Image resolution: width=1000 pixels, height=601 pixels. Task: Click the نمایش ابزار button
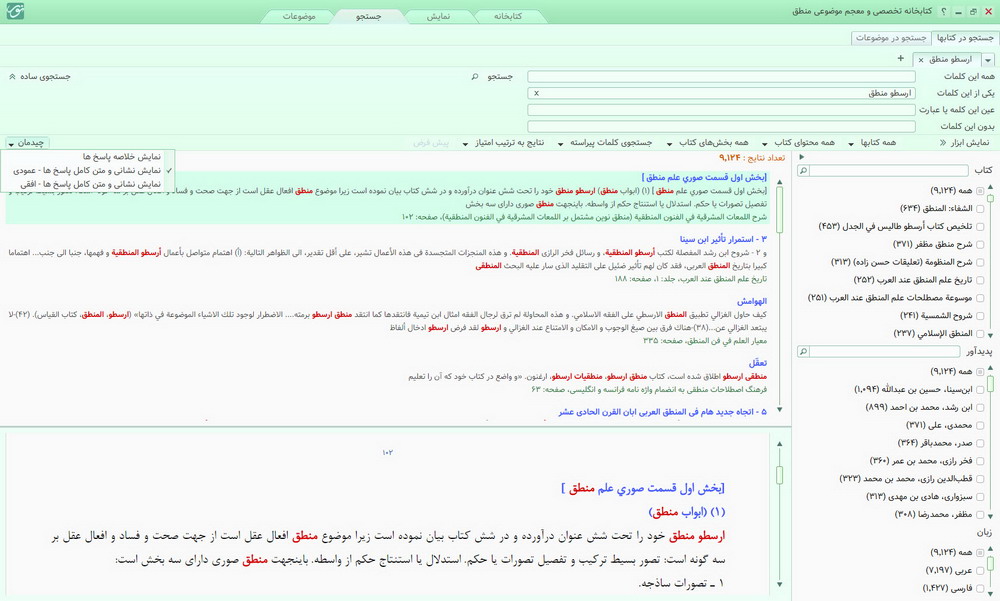point(970,143)
